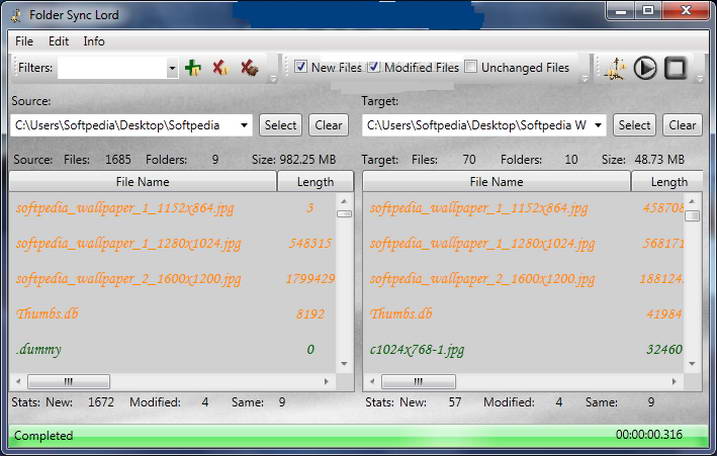Click the target list vertical scrollbar thumb
Screen dimensions: 717x456
692,215
